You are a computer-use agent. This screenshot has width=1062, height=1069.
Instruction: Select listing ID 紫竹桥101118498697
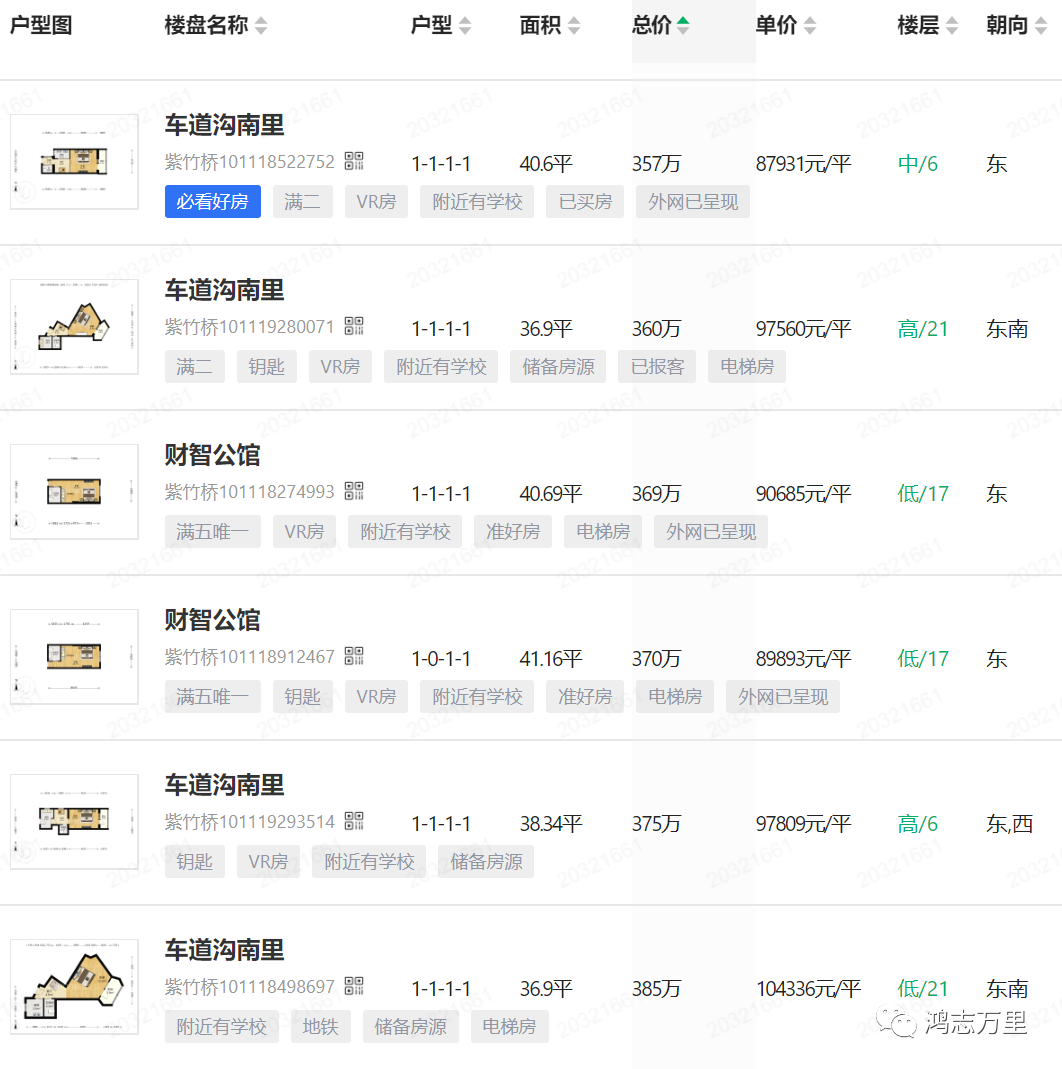coord(249,987)
